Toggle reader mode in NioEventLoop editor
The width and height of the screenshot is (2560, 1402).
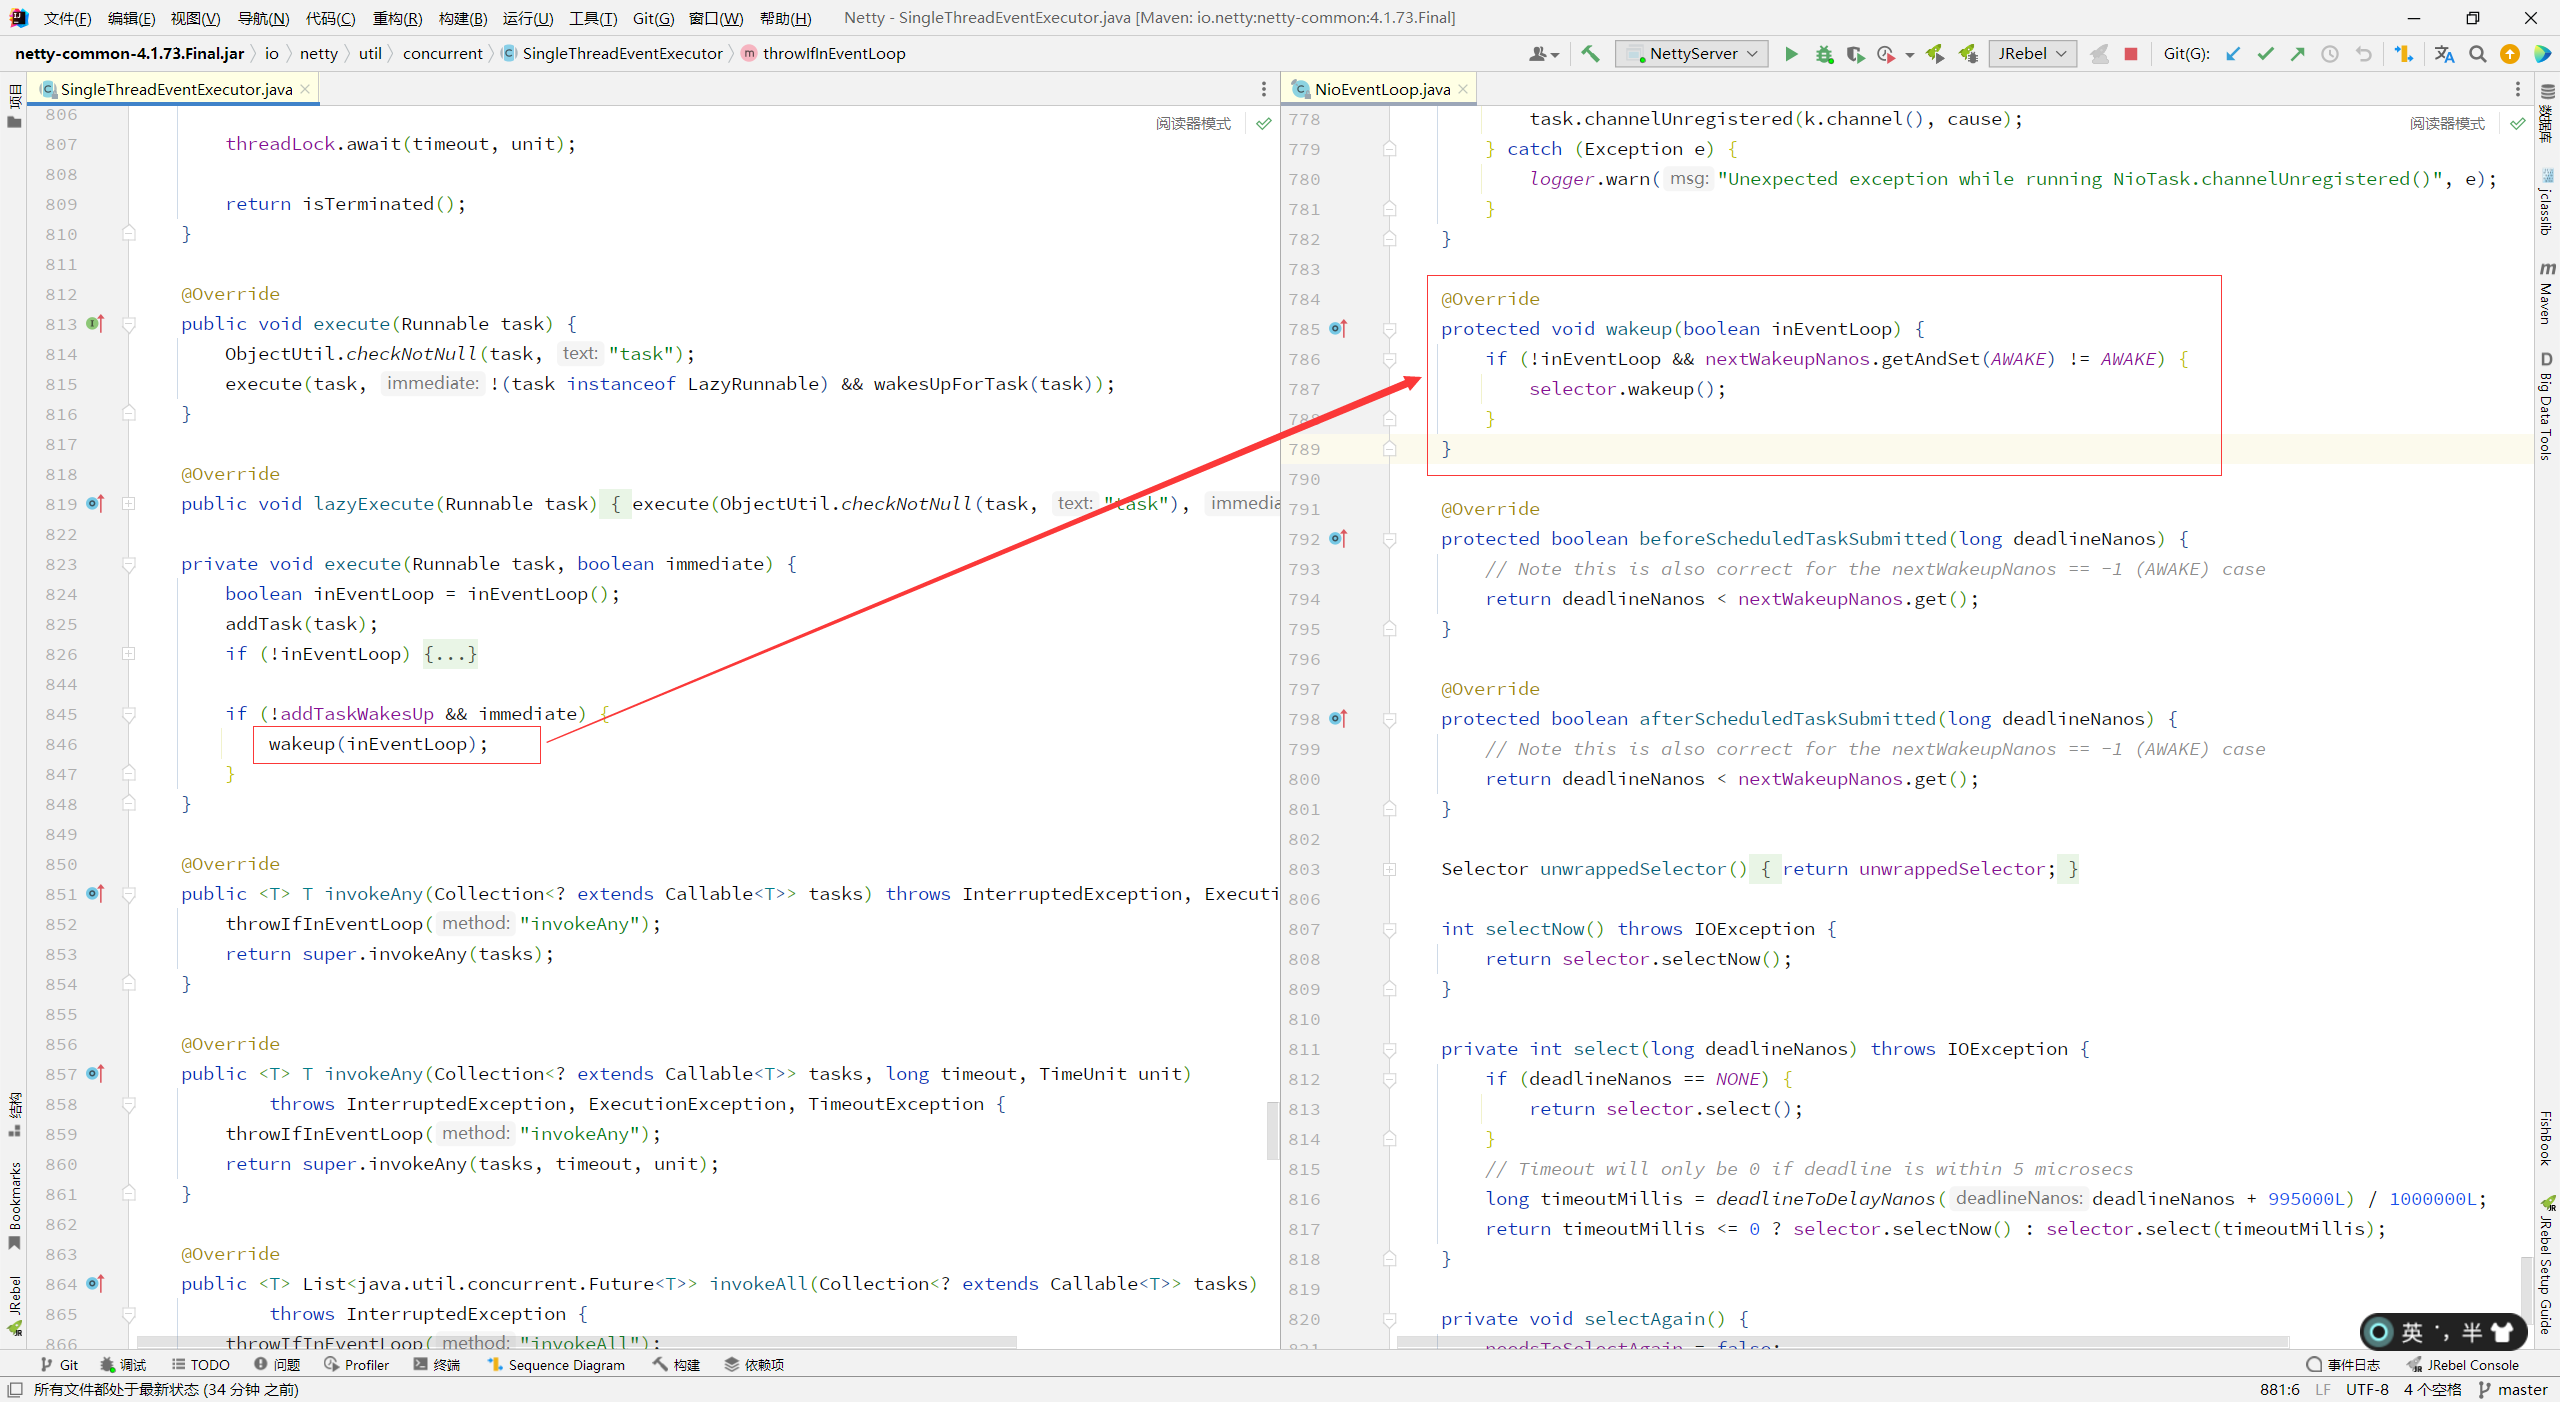(2447, 124)
